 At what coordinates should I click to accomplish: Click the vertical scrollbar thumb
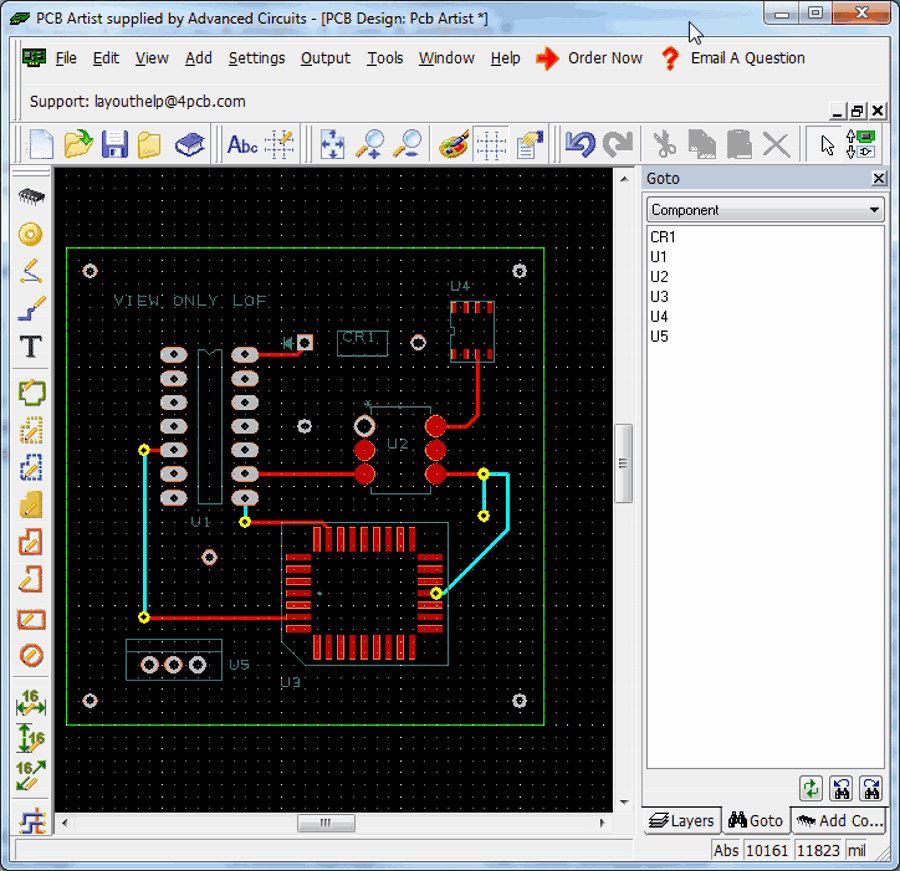tap(623, 463)
